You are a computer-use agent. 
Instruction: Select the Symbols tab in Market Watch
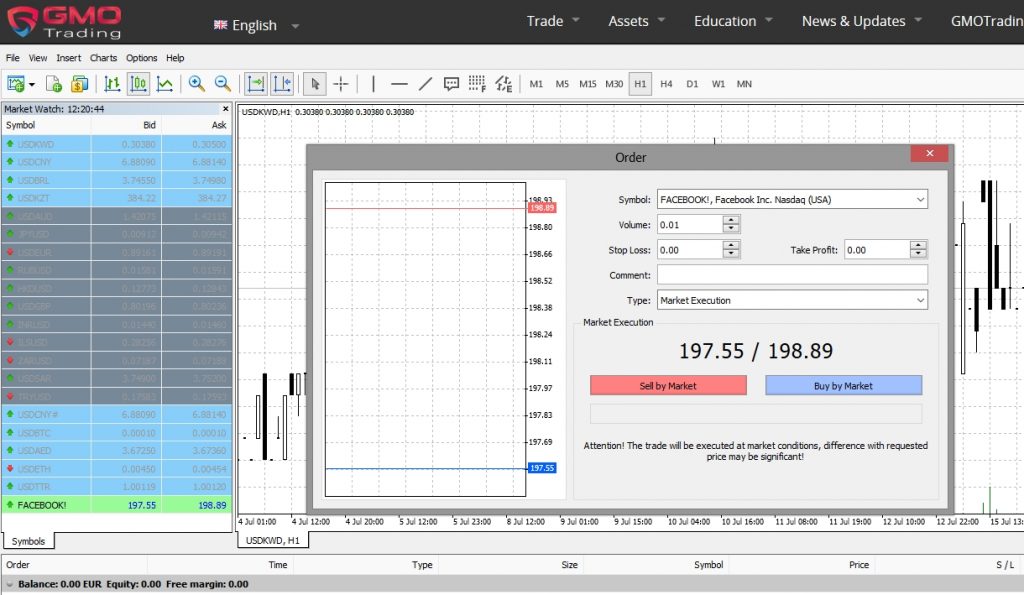(x=29, y=541)
